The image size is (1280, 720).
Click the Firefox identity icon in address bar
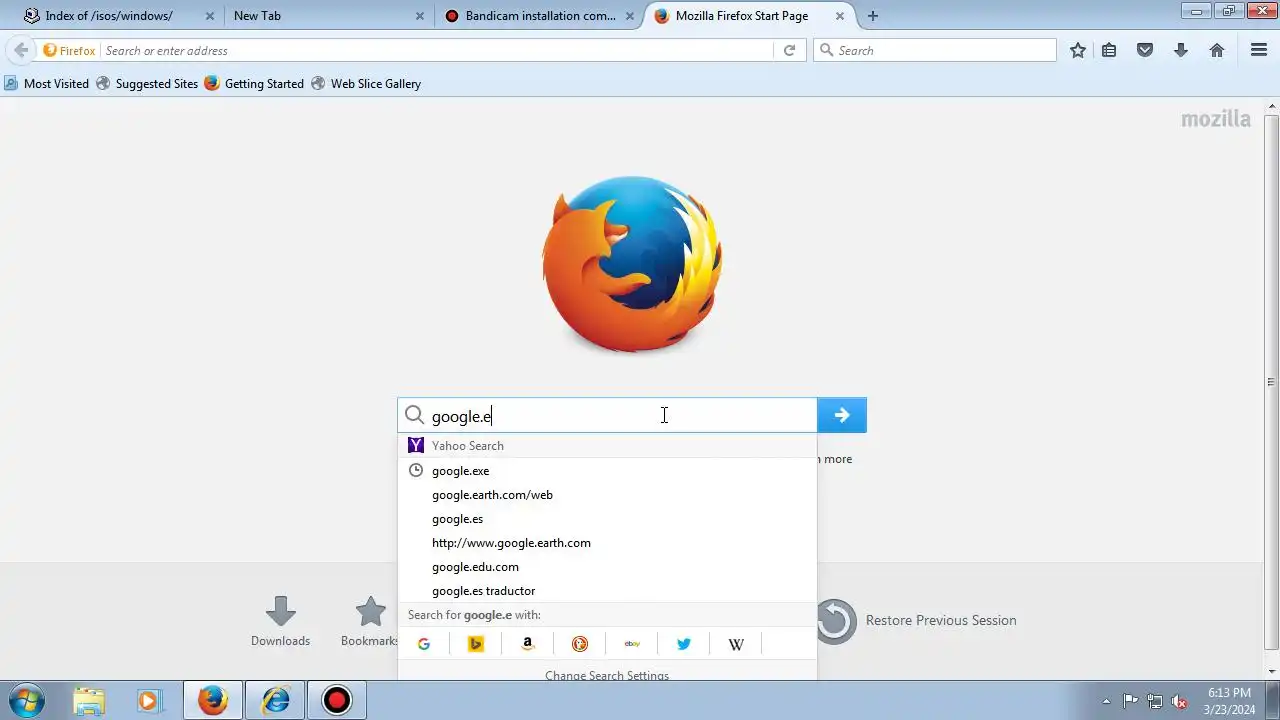(x=69, y=50)
